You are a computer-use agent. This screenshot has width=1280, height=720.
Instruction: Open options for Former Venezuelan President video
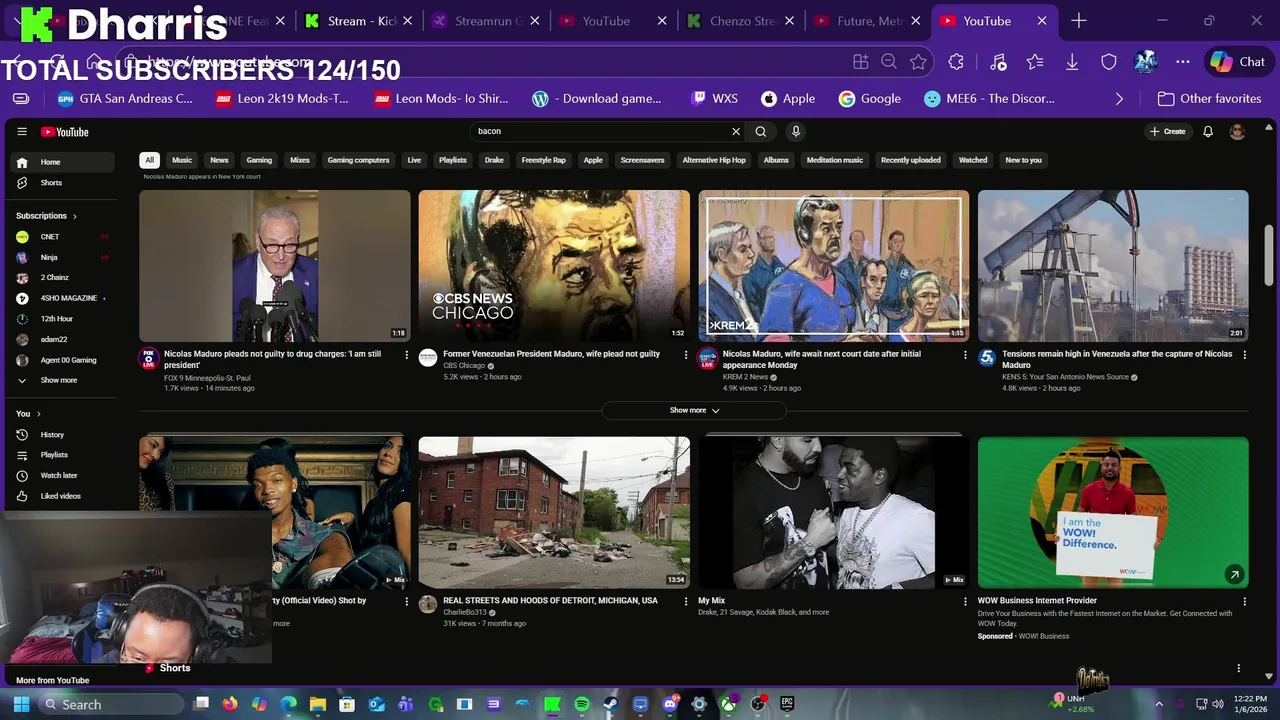coord(686,355)
